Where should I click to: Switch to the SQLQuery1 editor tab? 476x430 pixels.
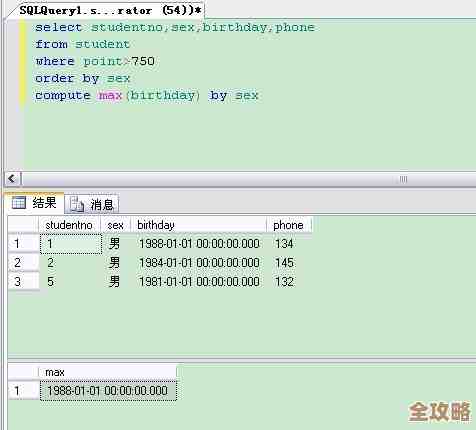pyautogui.click(x=110, y=10)
